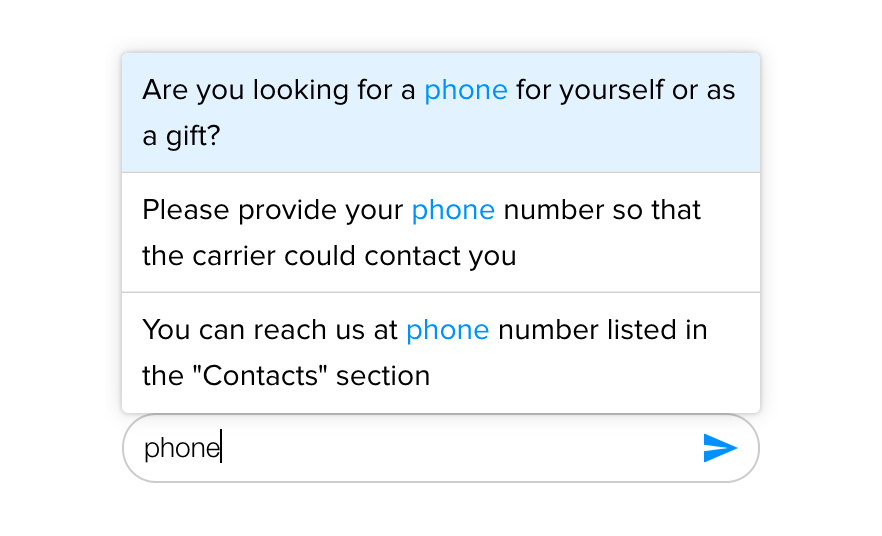Click blue 'phone' word in second suggestion
Screen dimensions: 882x536
(x=453, y=210)
